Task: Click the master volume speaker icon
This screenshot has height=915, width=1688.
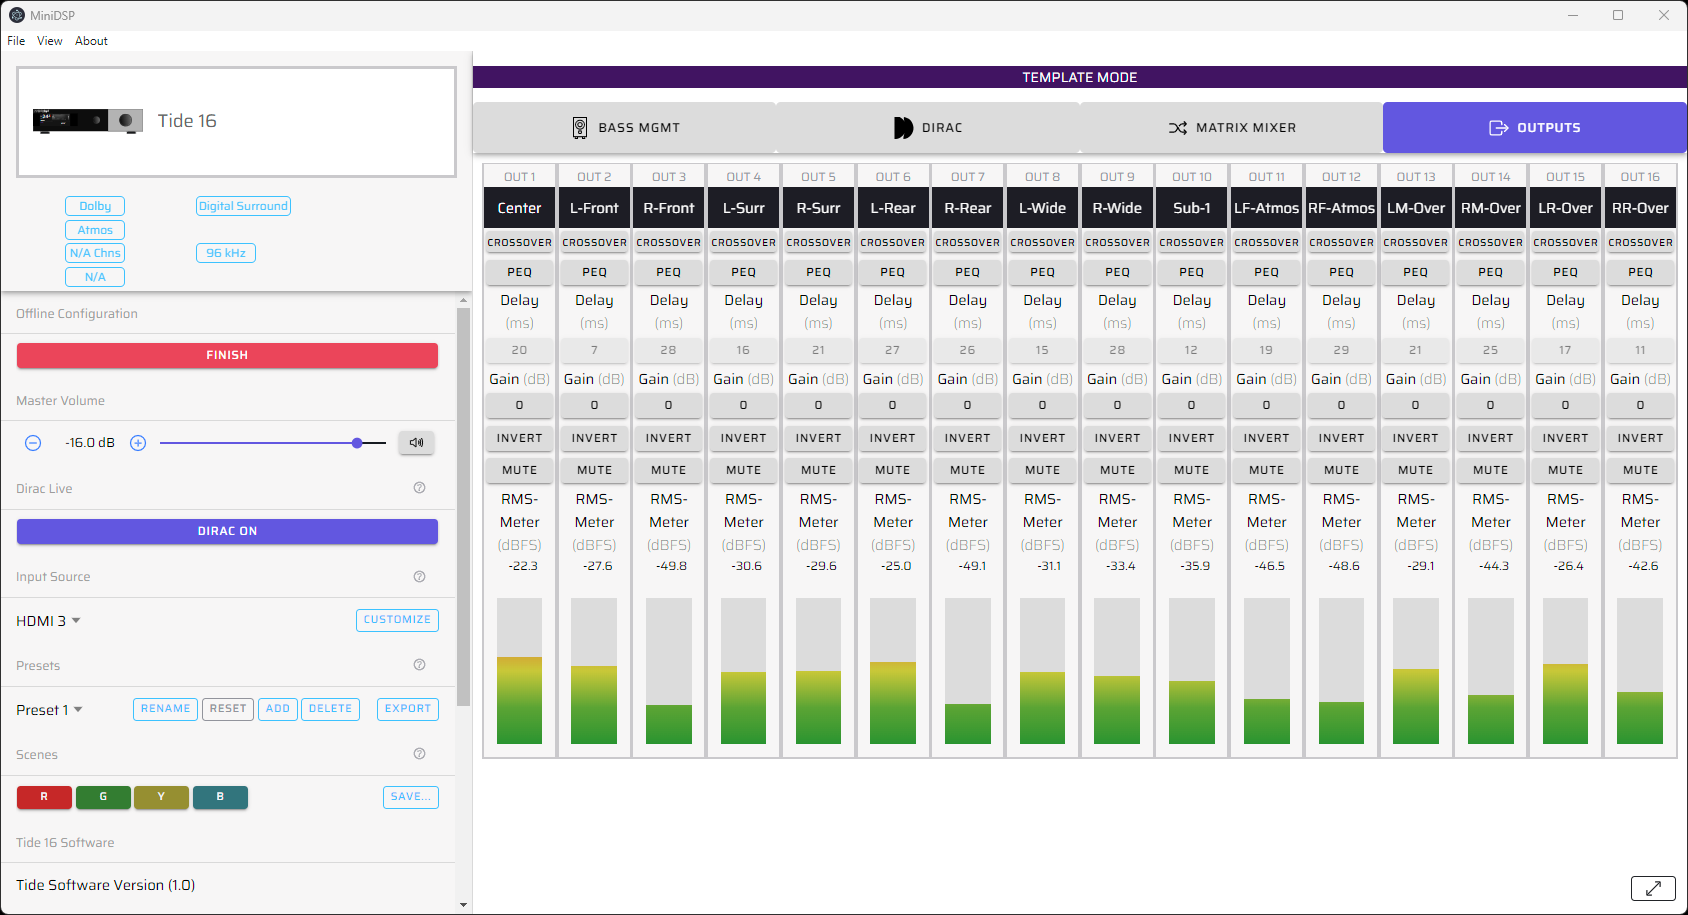Action: coord(416,442)
